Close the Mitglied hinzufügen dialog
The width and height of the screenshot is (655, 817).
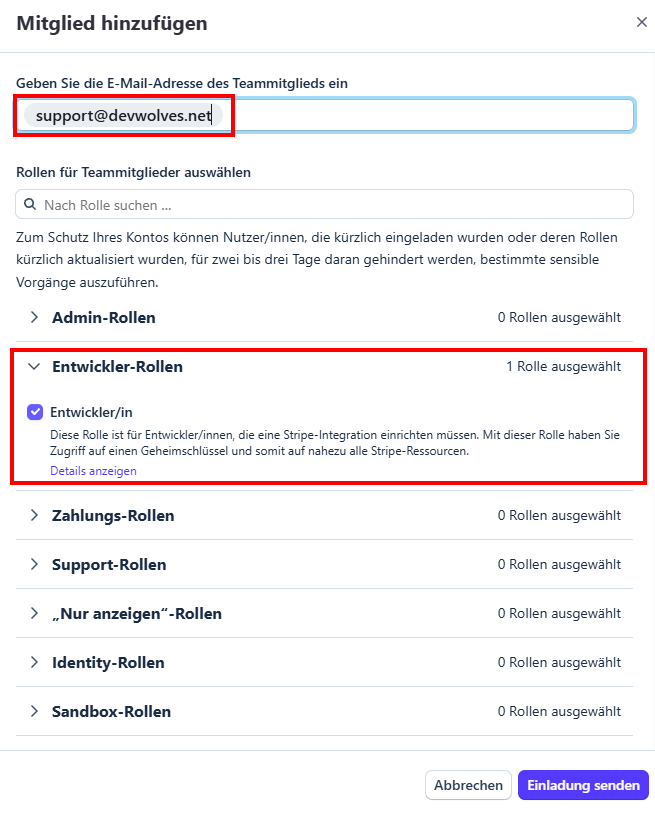641,22
